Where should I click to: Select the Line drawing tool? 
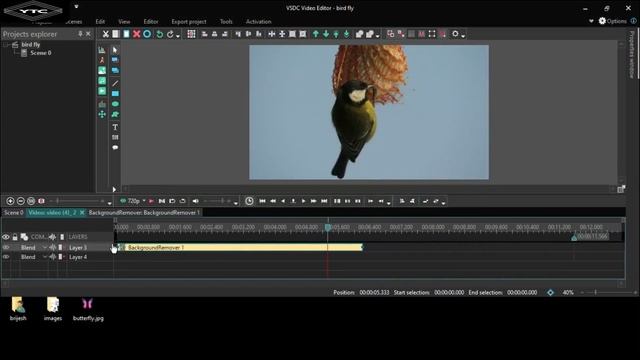click(x=115, y=83)
